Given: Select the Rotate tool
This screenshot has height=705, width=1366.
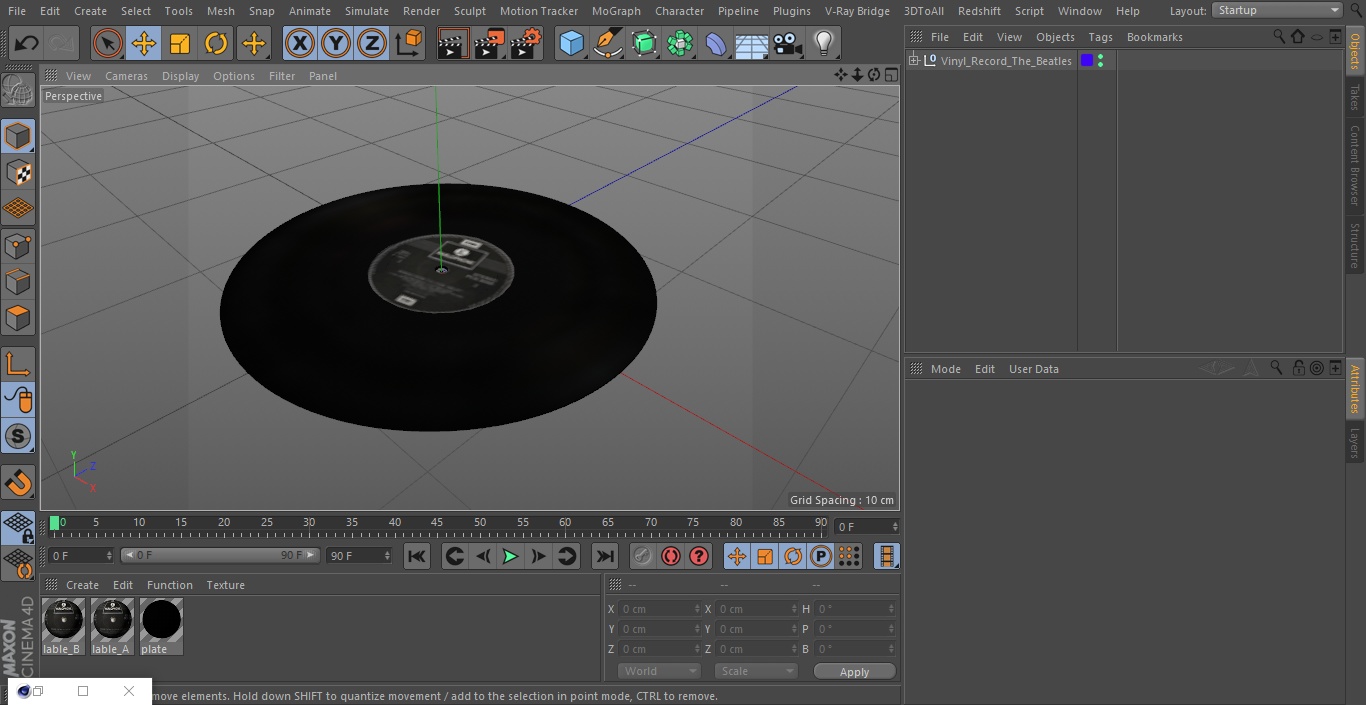Looking at the screenshot, I should click(216, 44).
